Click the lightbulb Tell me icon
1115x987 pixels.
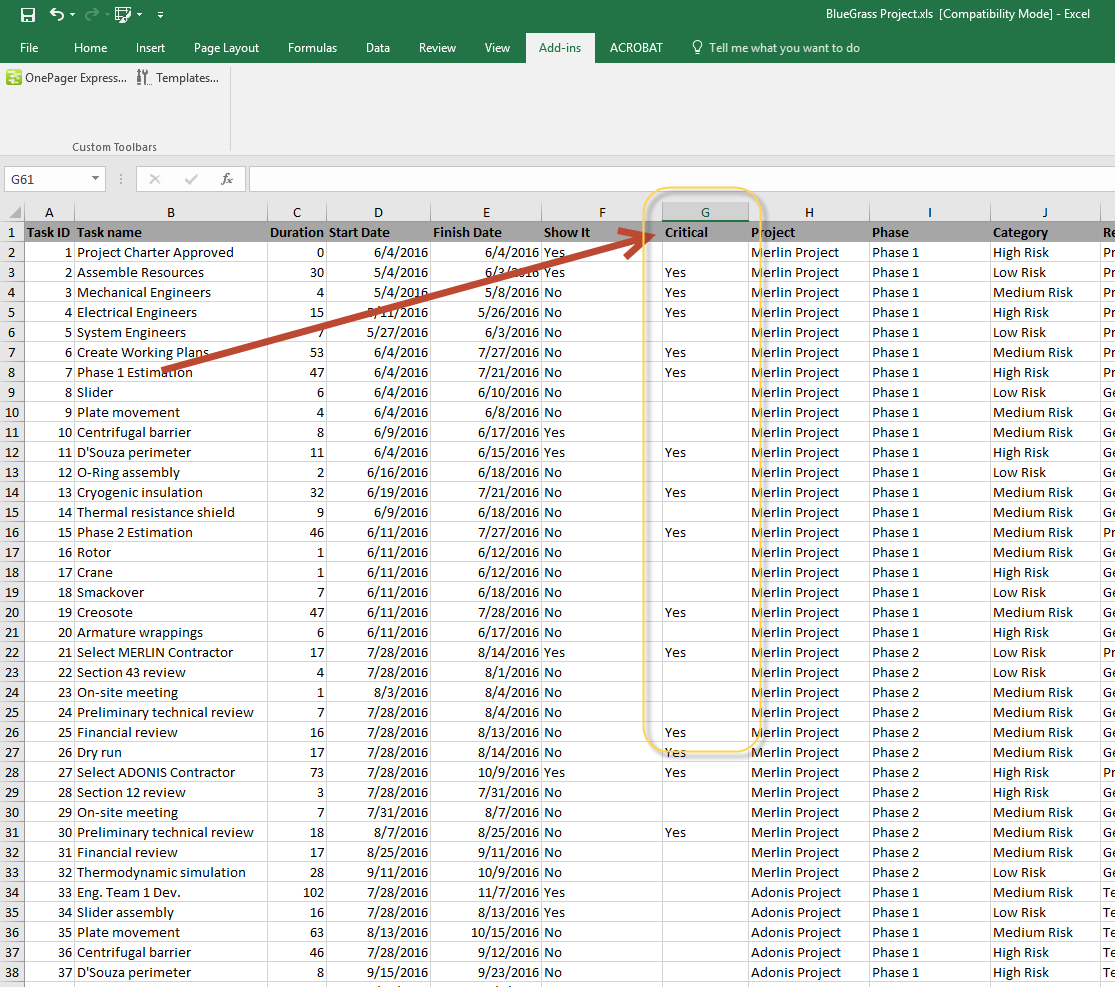coord(697,48)
